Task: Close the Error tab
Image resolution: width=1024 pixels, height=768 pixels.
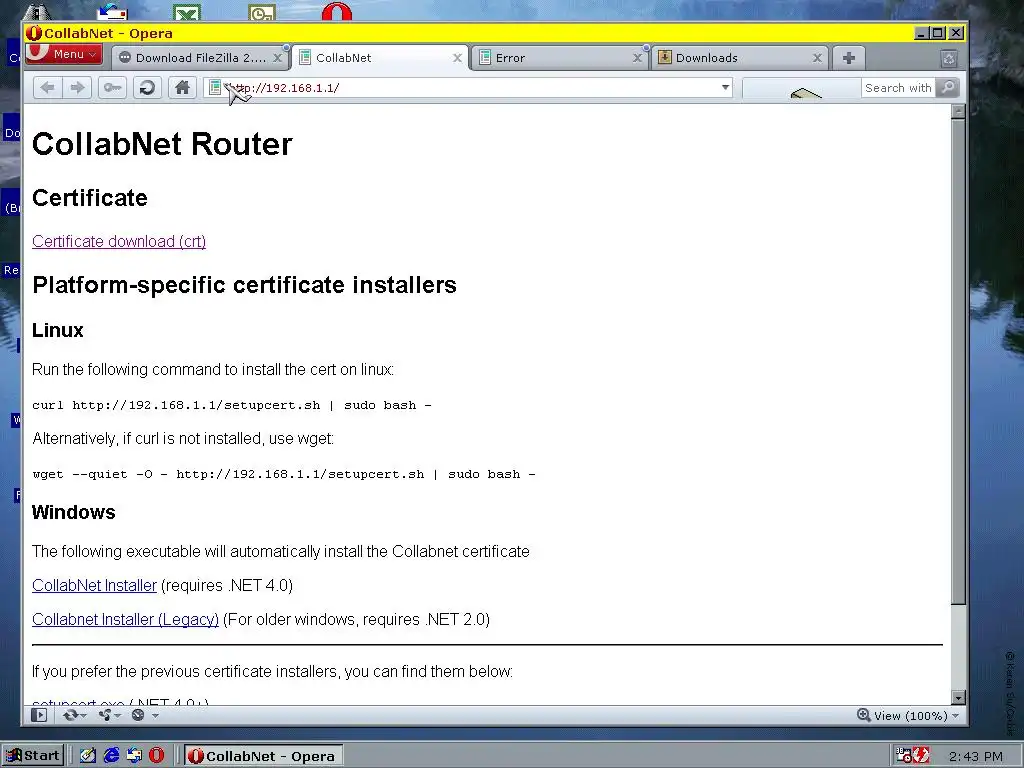Action: point(637,58)
